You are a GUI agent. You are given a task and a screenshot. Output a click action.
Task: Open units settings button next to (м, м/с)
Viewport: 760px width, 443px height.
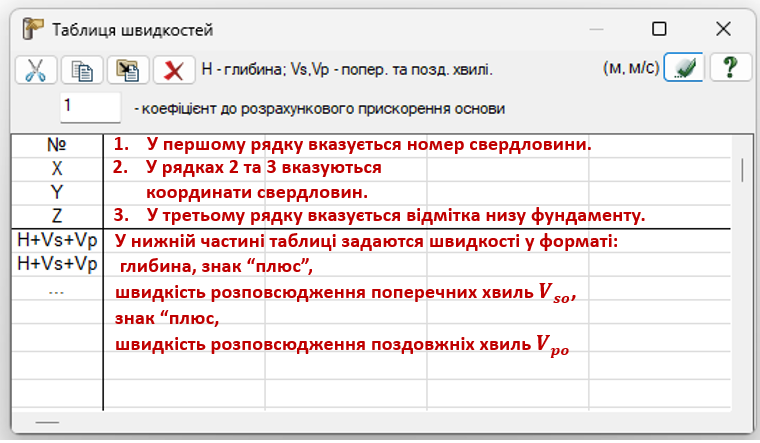tap(684, 69)
